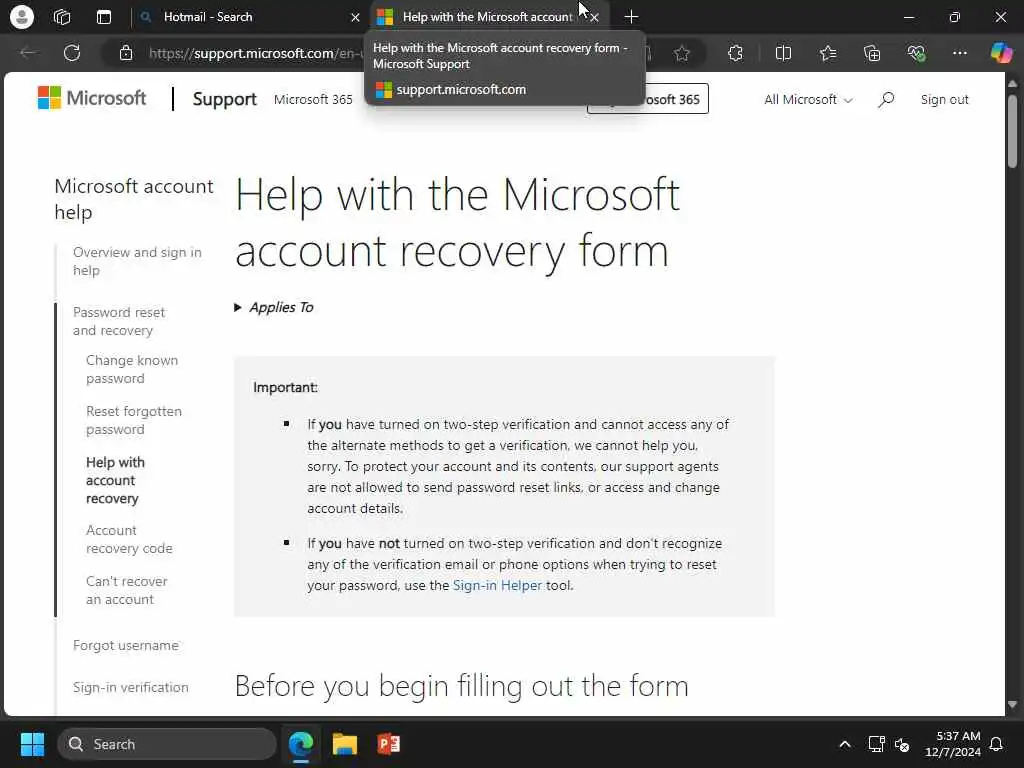Open Sign-in verification section
The height and width of the screenshot is (768, 1024).
click(131, 687)
